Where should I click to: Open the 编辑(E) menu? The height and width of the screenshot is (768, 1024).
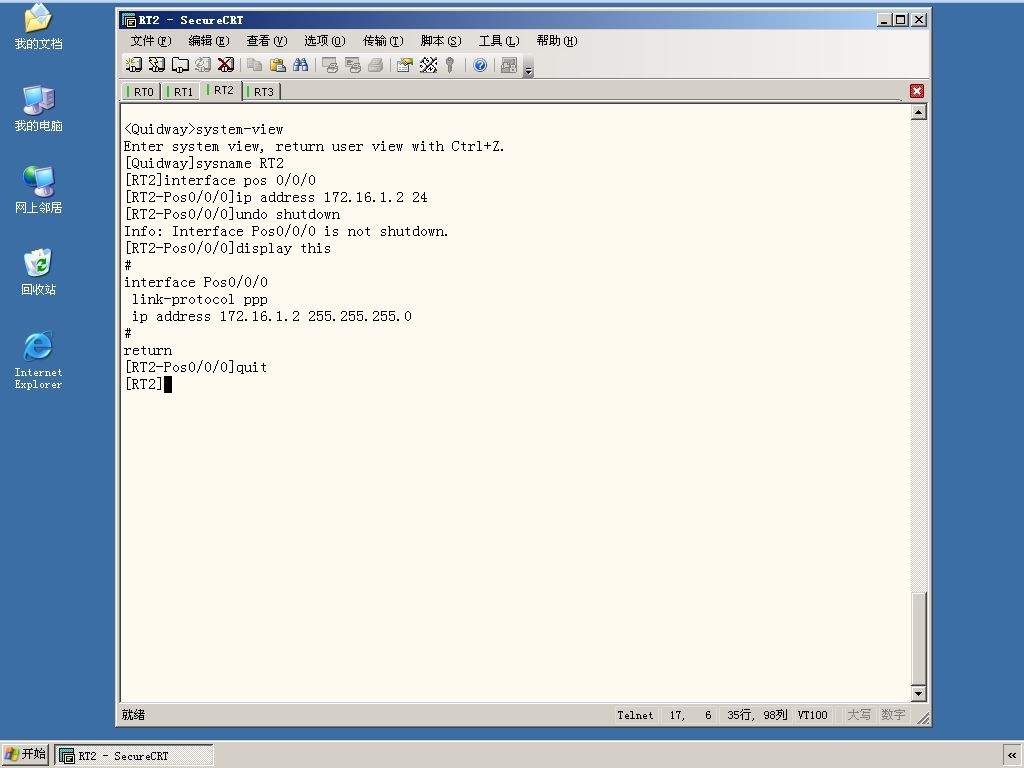[209, 40]
